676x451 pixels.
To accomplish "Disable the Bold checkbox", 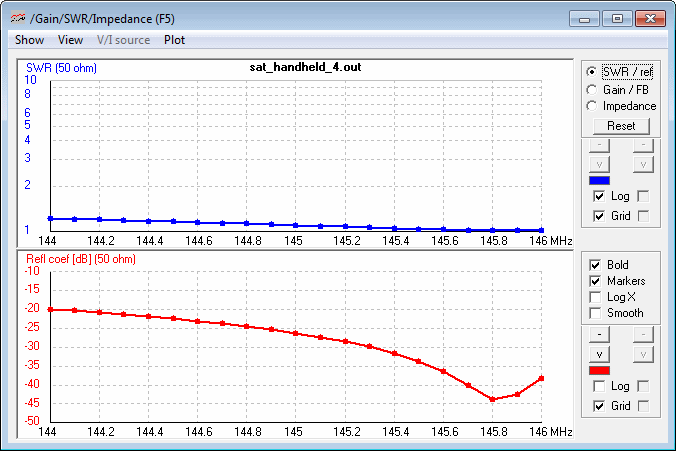I will (x=595, y=265).
